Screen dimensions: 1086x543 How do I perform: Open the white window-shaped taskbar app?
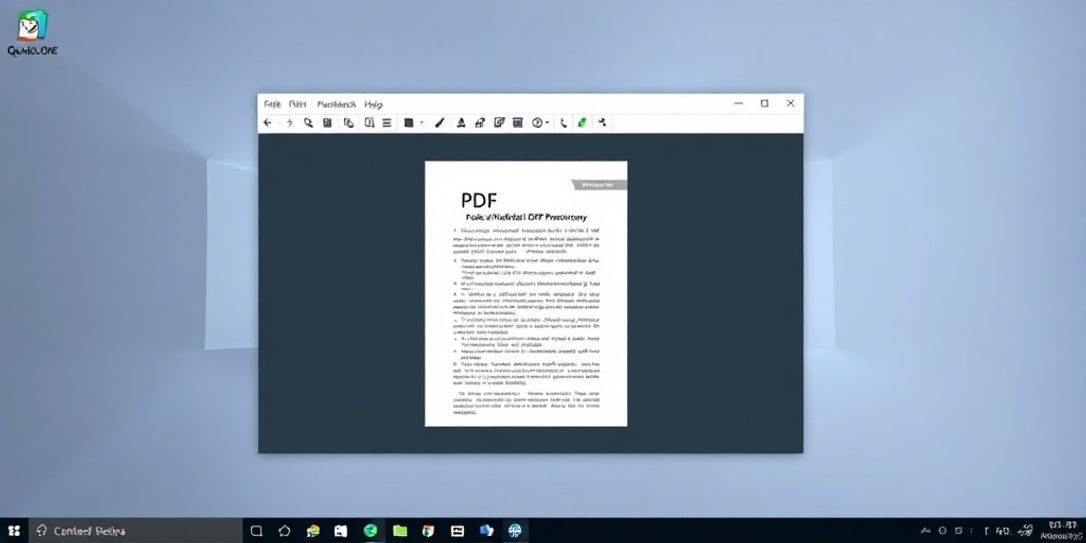(x=457, y=531)
